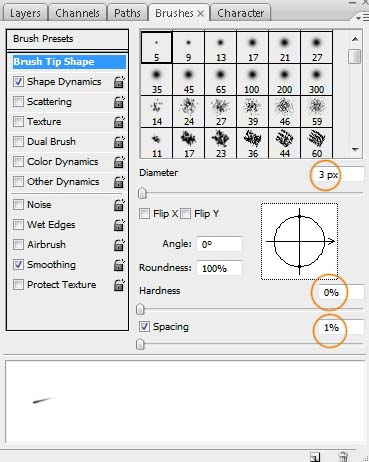
Task: Enable the Texture checkbox
Action: 18,122
